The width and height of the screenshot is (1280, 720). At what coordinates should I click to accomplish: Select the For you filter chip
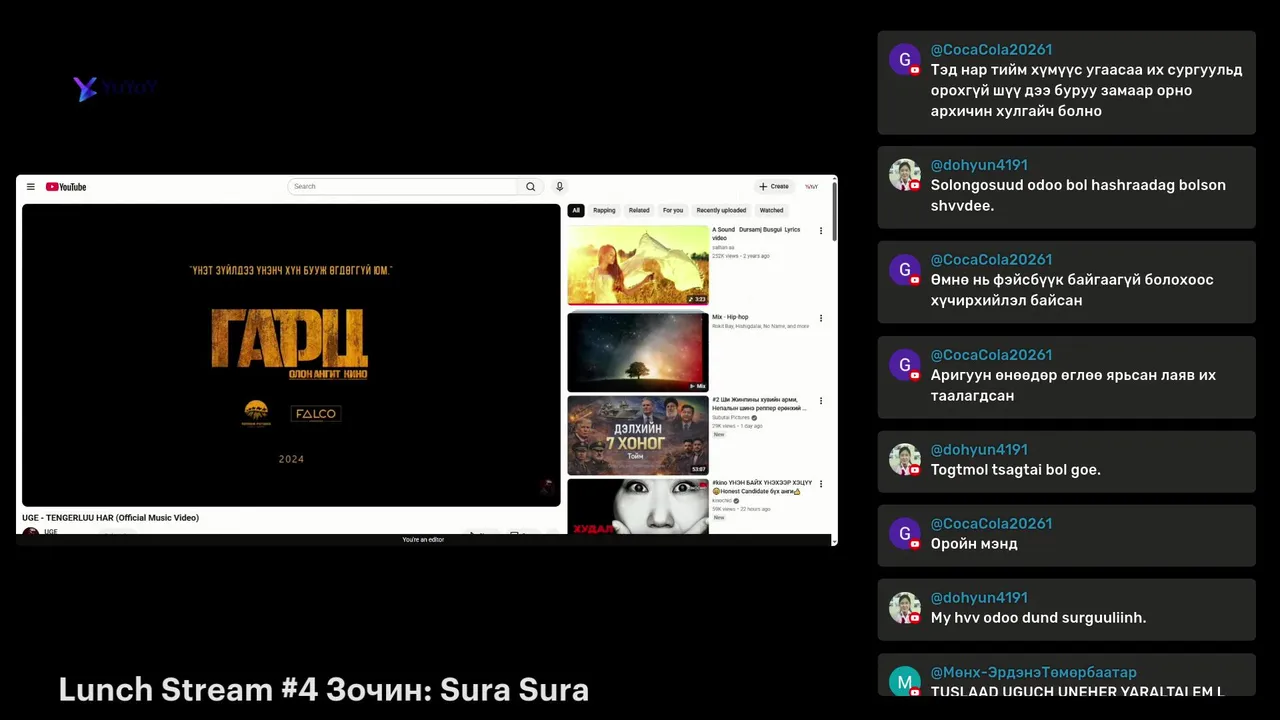[673, 210]
